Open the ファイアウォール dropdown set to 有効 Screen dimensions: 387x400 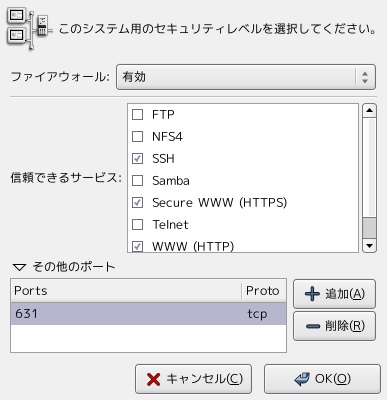[246, 77]
